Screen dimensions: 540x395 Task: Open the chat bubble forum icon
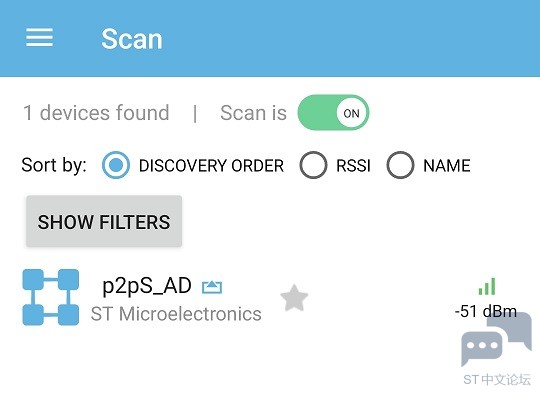[x=496, y=339]
